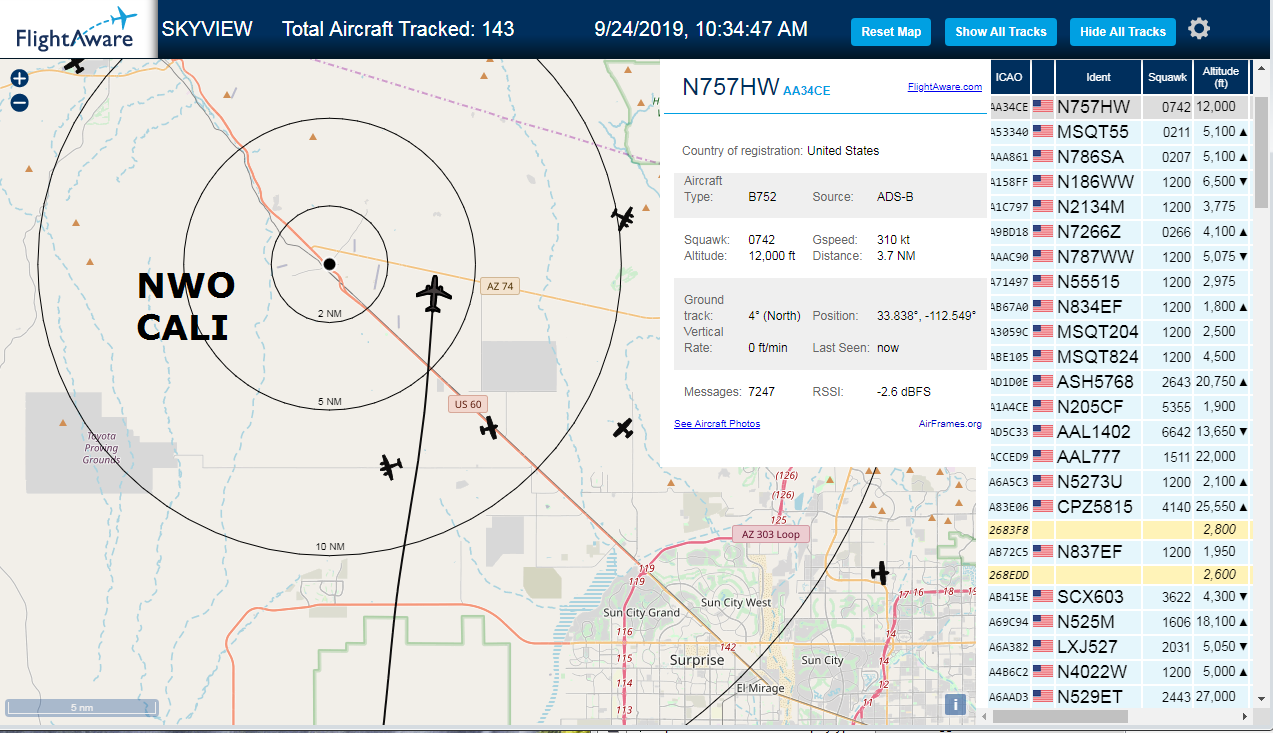
Task: Click the 5 nm map scale bar
Action: [80, 706]
